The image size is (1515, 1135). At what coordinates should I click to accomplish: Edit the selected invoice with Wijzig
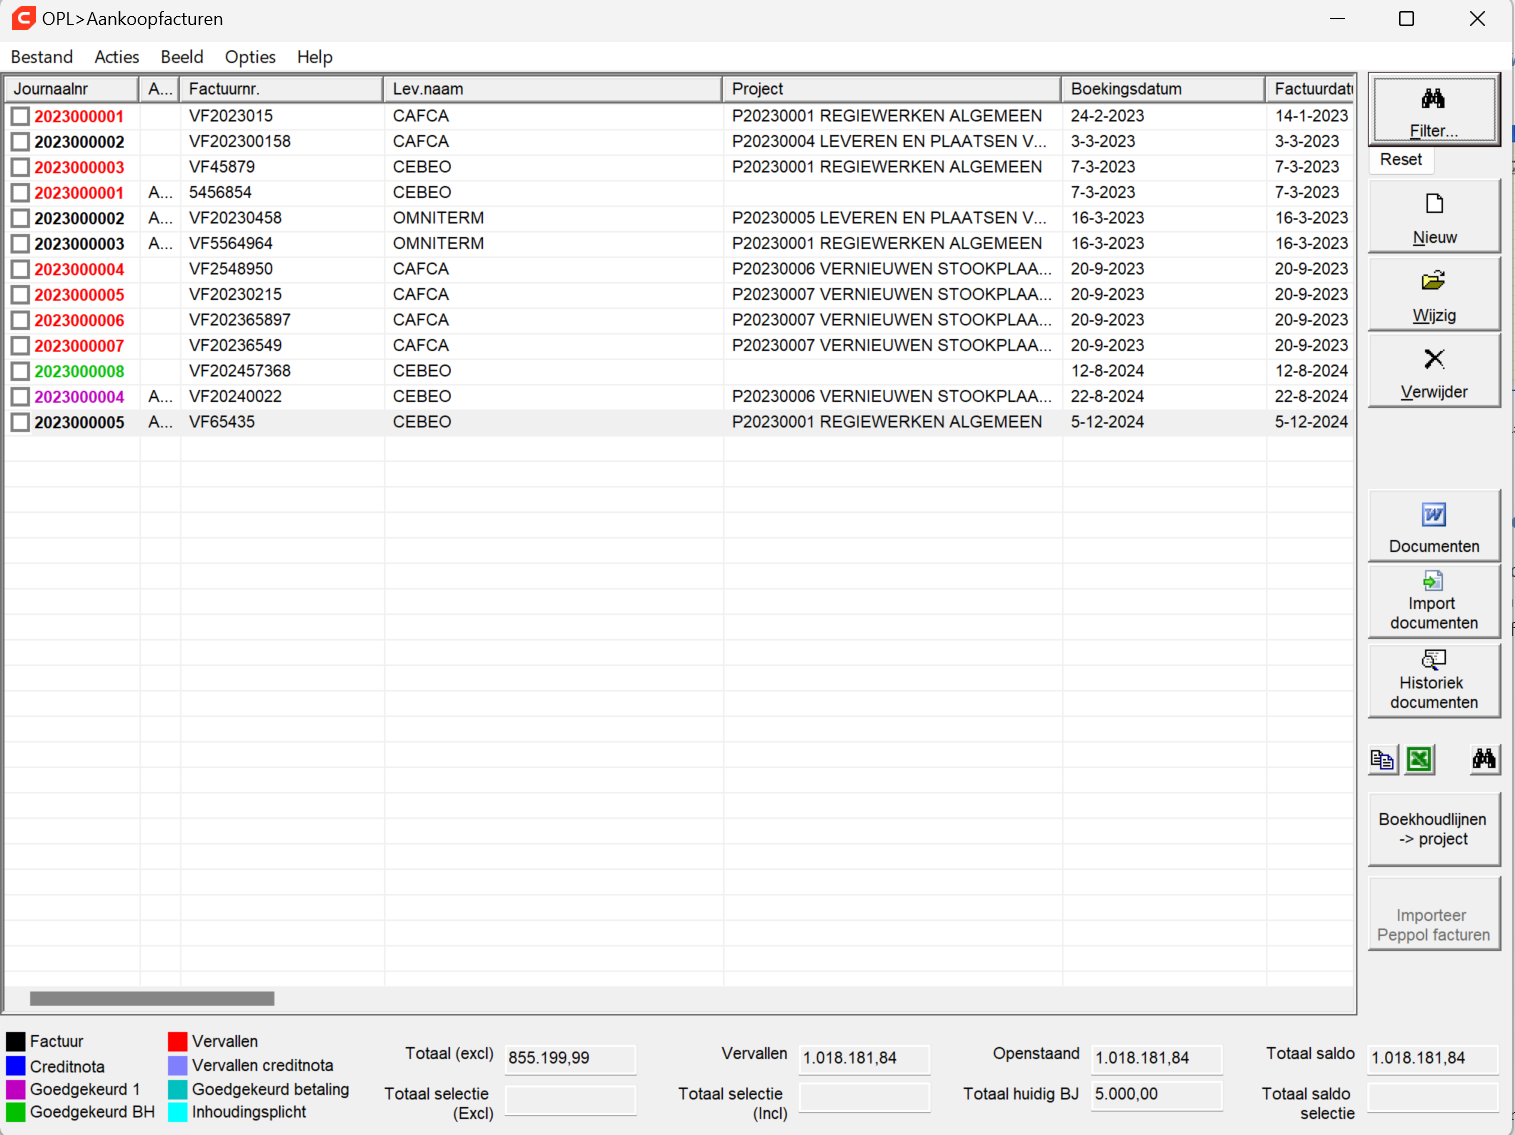click(x=1434, y=294)
